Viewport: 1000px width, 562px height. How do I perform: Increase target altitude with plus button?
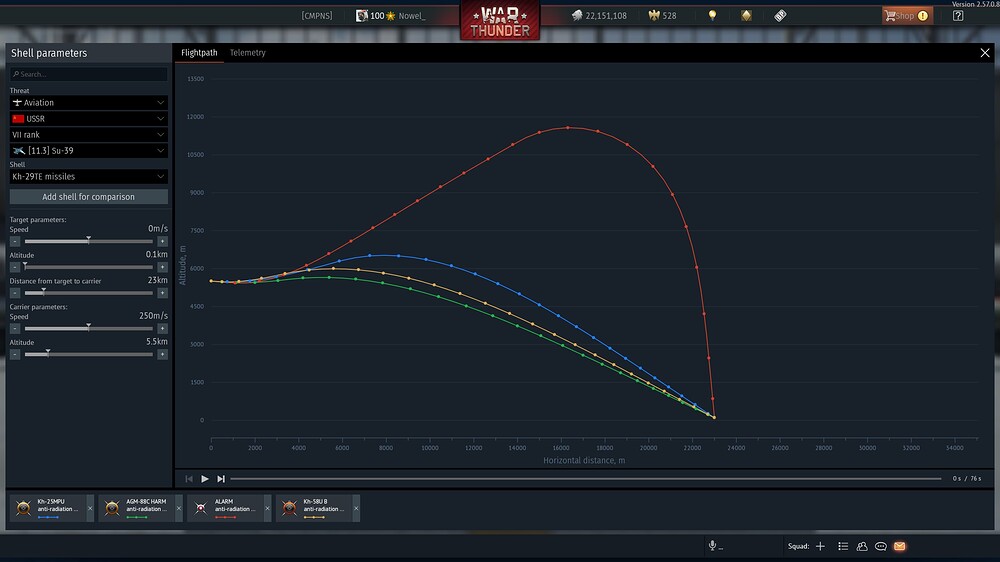[163, 267]
